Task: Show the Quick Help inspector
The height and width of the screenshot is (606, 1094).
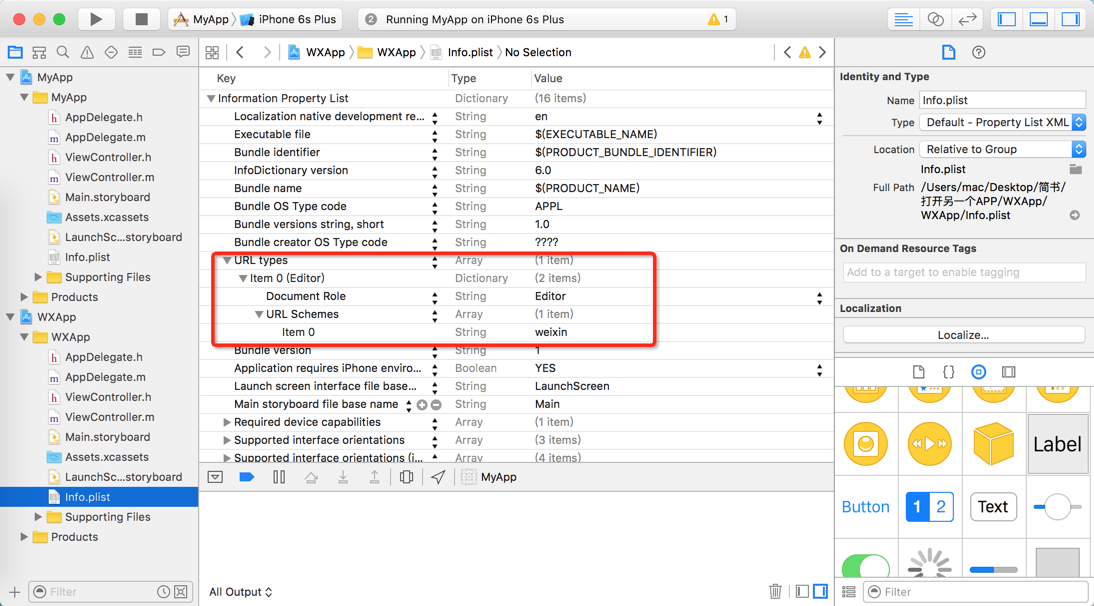Action: coord(979,52)
